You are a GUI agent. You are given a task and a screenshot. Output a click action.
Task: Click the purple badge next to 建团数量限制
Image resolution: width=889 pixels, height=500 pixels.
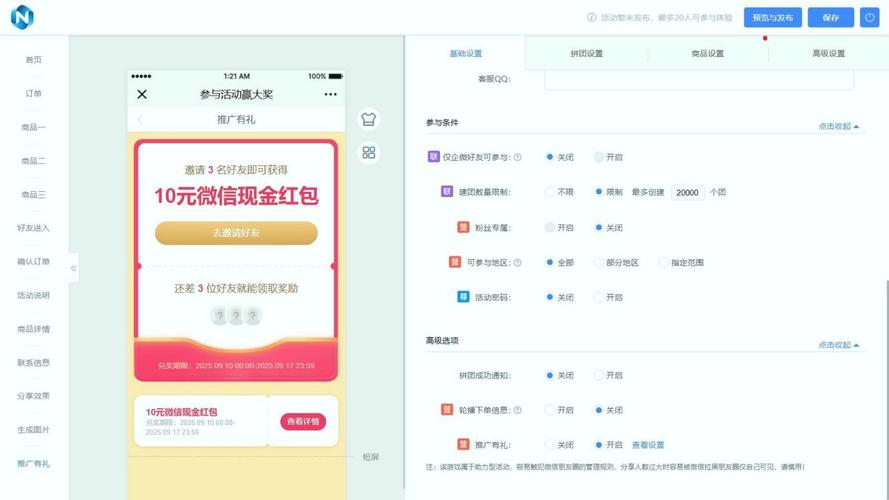447,192
